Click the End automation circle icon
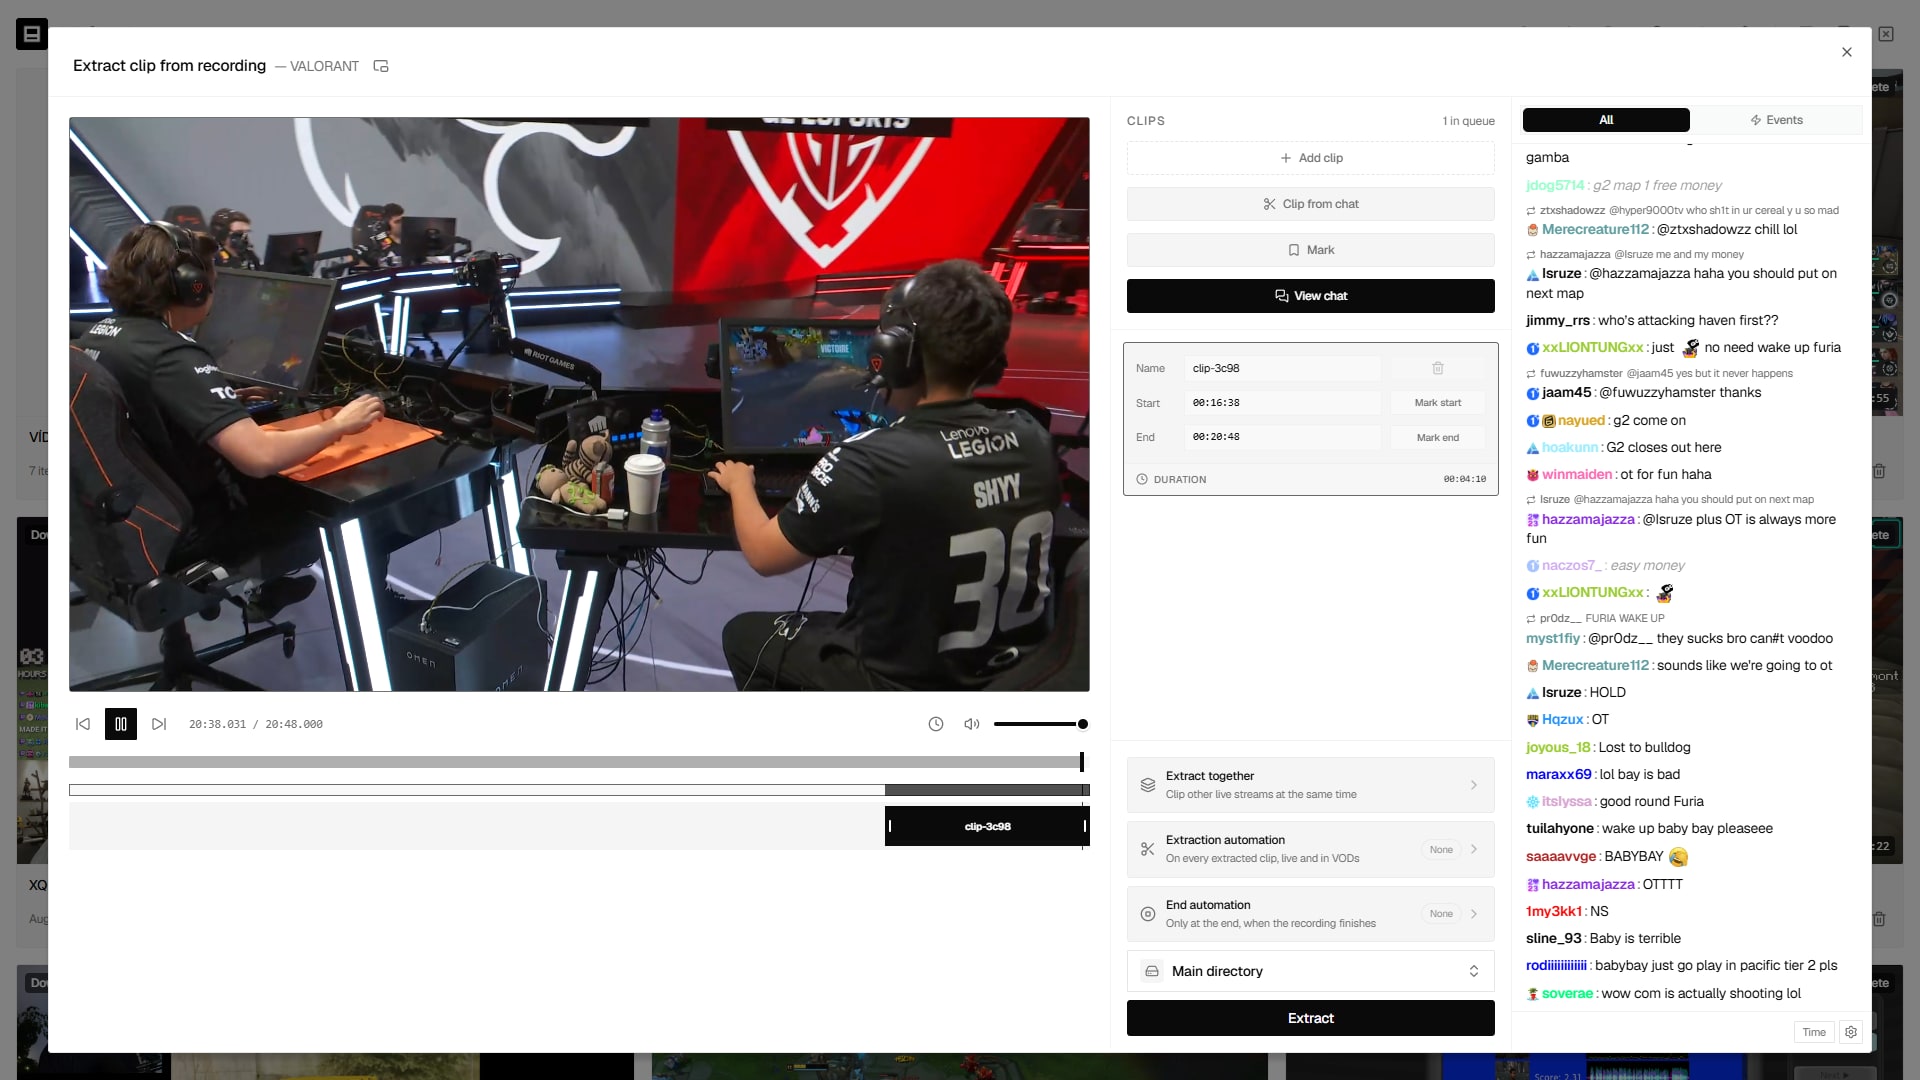The height and width of the screenshot is (1080, 1920). click(1148, 914)
